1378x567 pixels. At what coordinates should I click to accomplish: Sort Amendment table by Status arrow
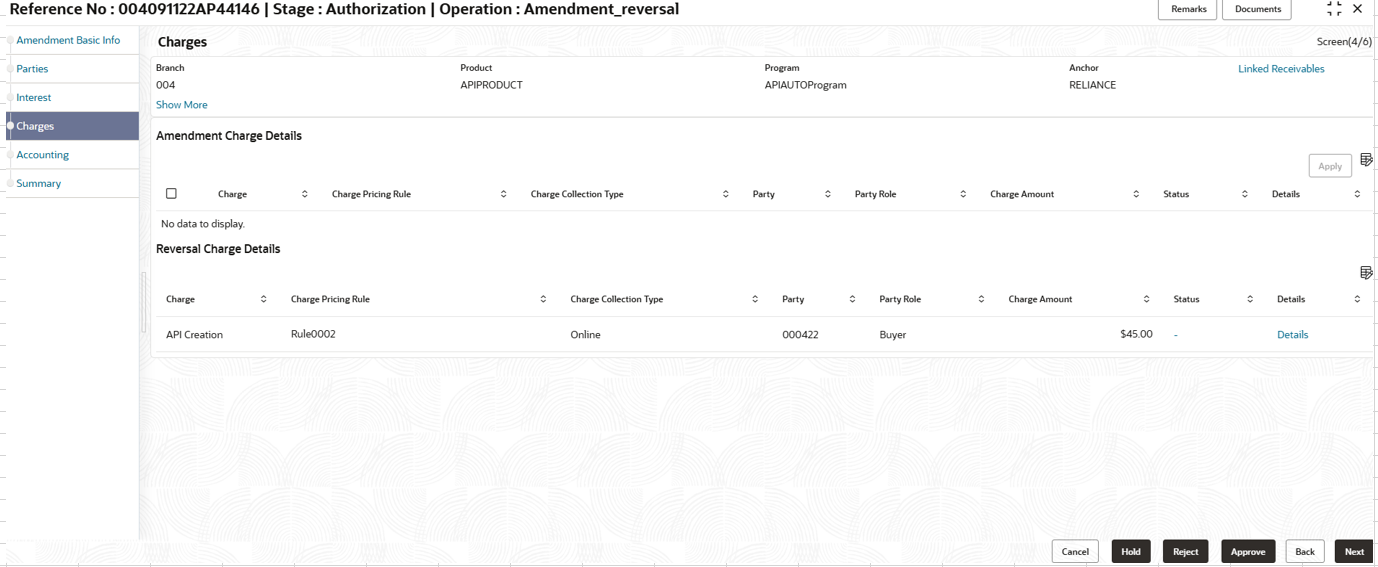1245,194
